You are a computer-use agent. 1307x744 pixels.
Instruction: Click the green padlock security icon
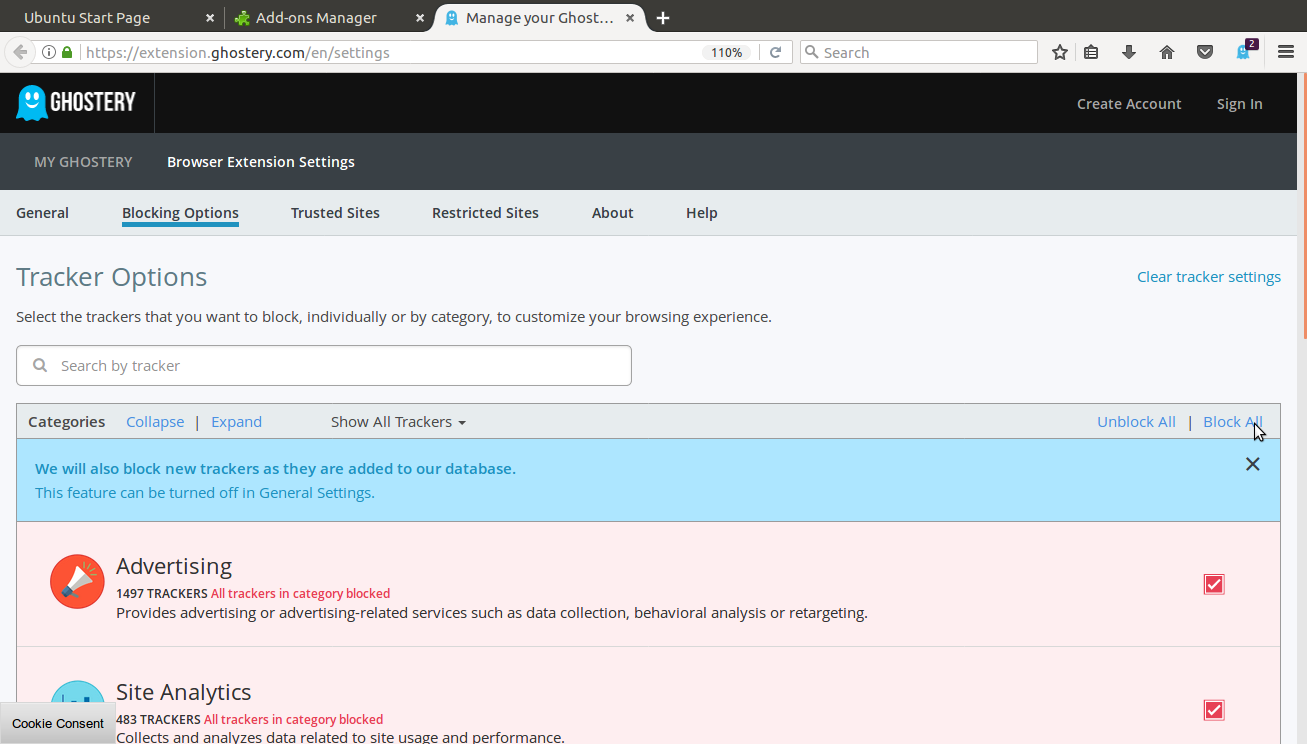(x=67, y=52)
